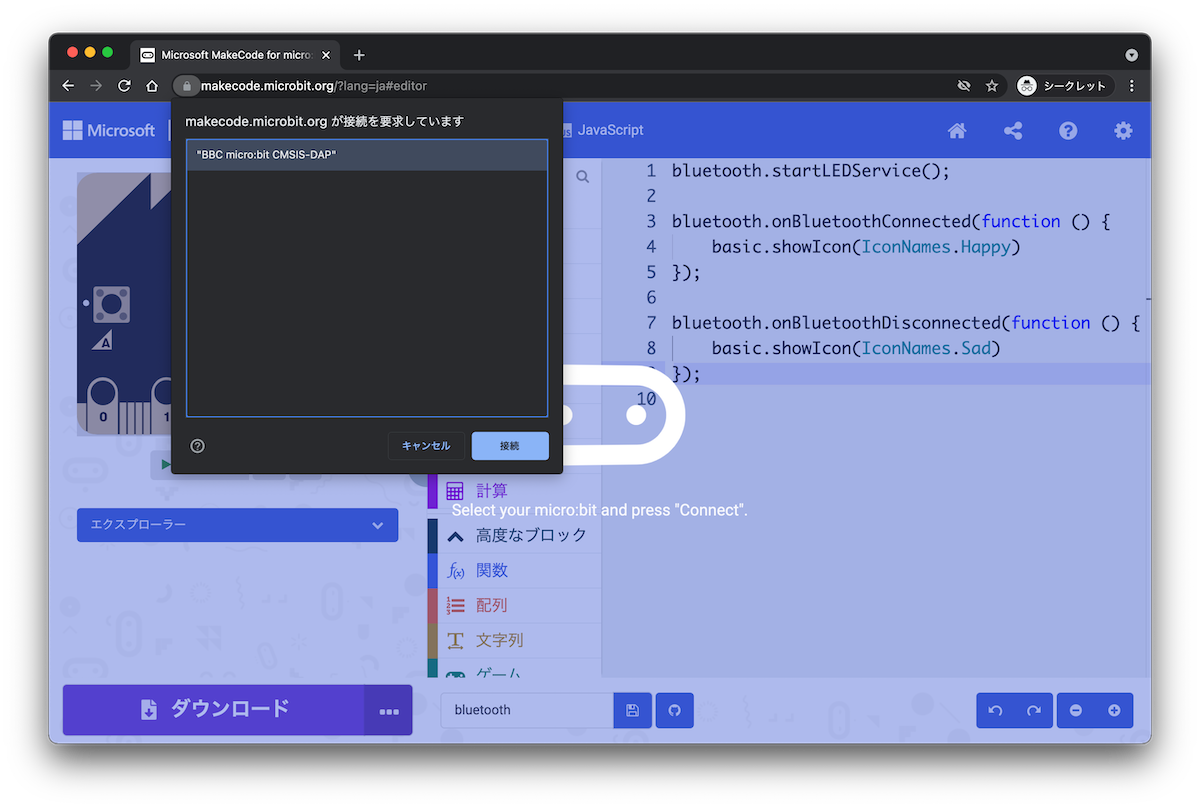Open download options three-dot button

coord(389,710)
